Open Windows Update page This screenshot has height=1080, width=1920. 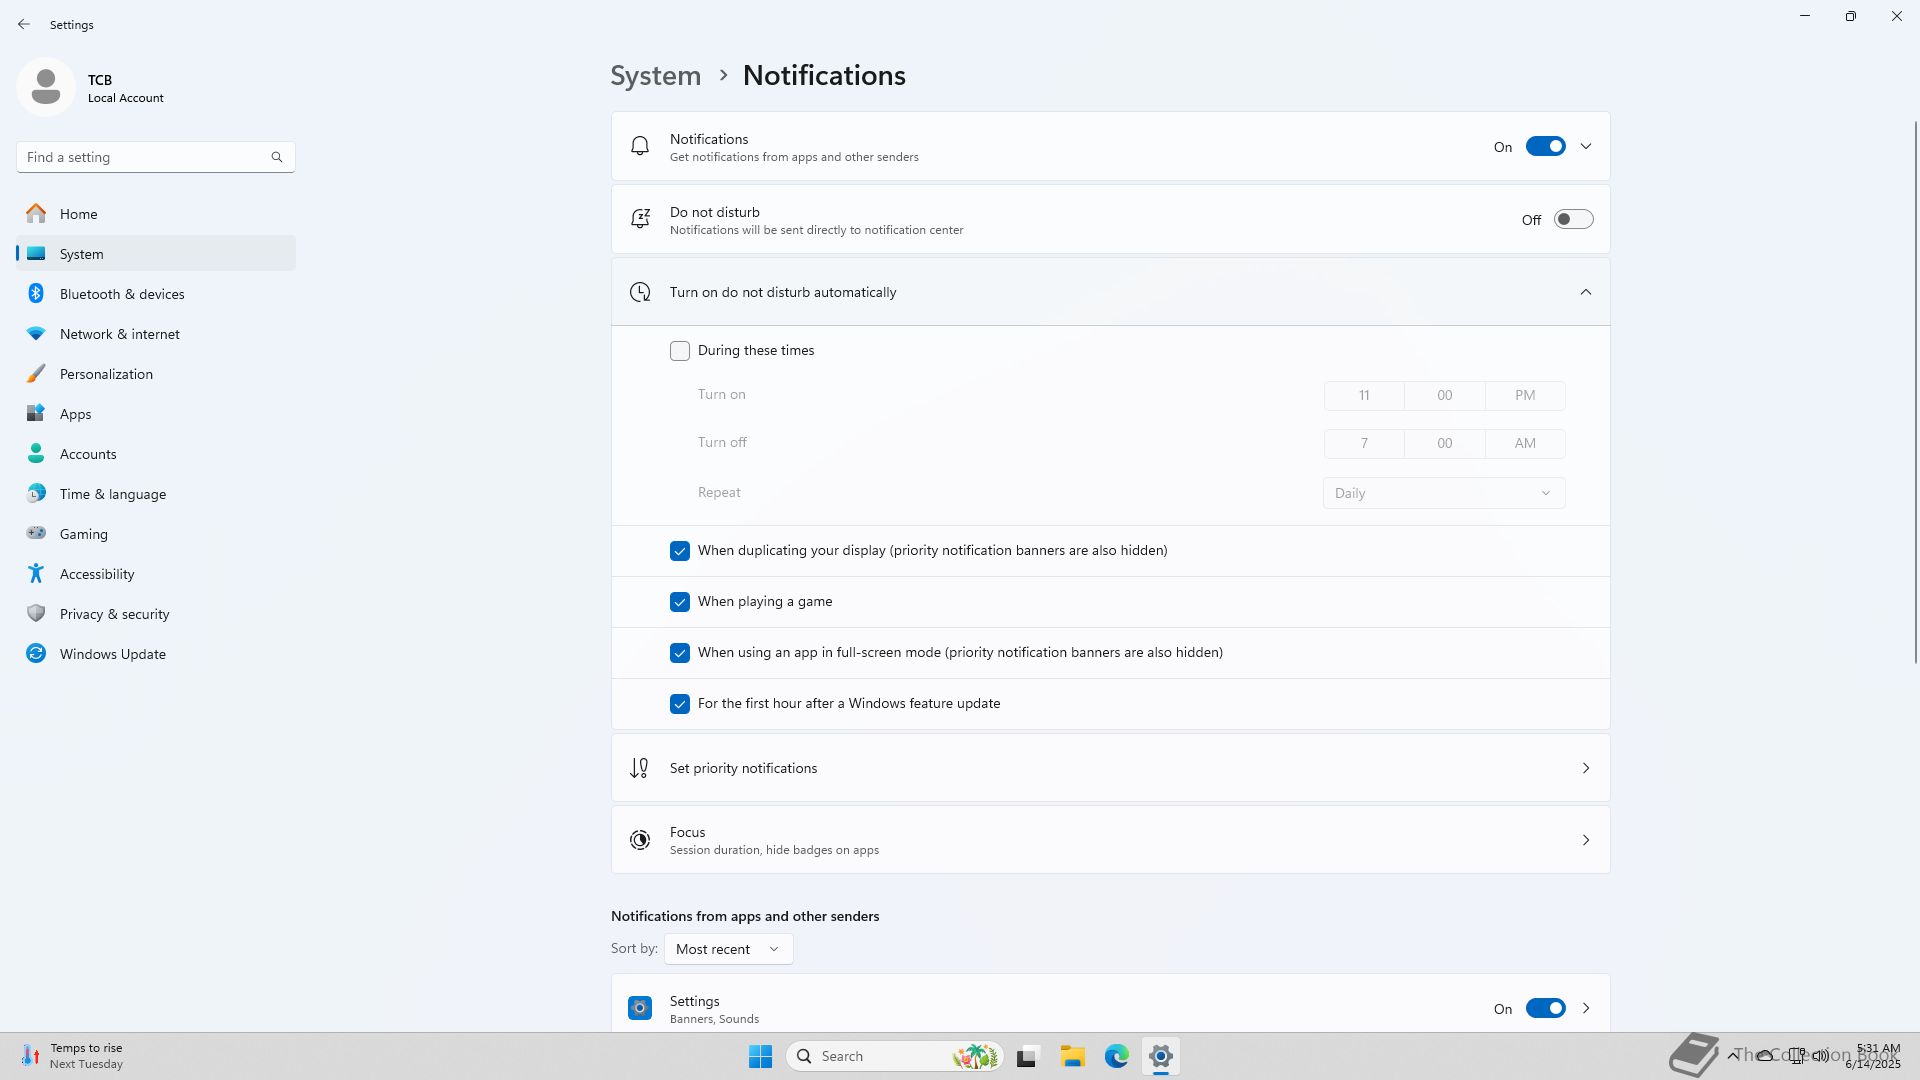[x=112, y=654]
